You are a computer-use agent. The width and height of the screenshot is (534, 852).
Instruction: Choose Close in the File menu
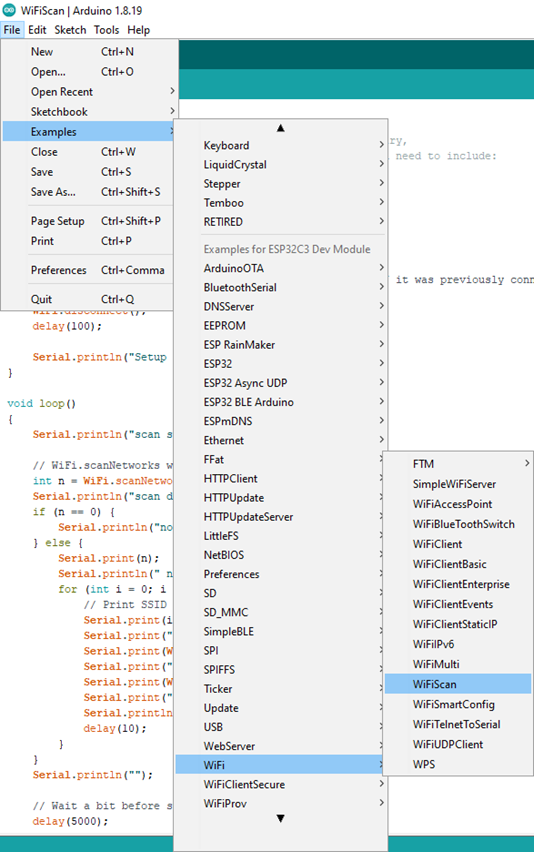click(88, 152)
